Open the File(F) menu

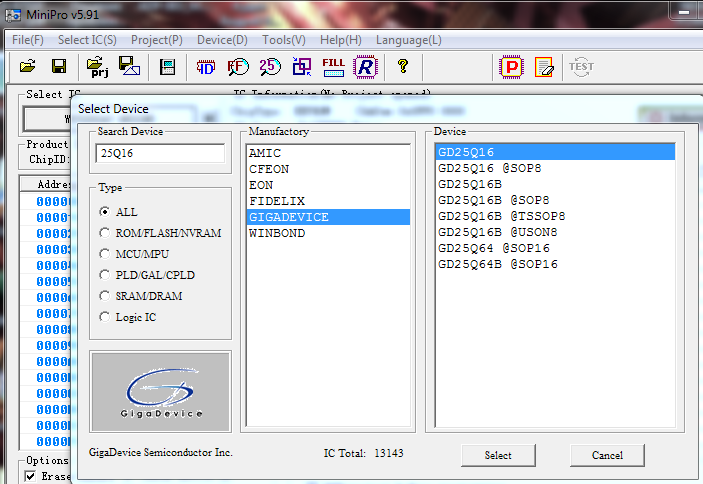click(x=28, y=40)
